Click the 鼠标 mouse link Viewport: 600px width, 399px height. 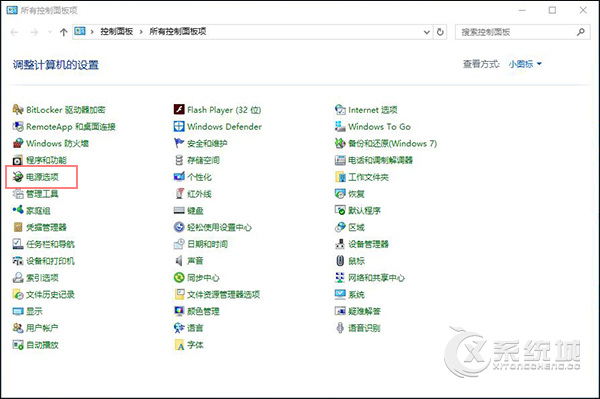pos(356,261)
